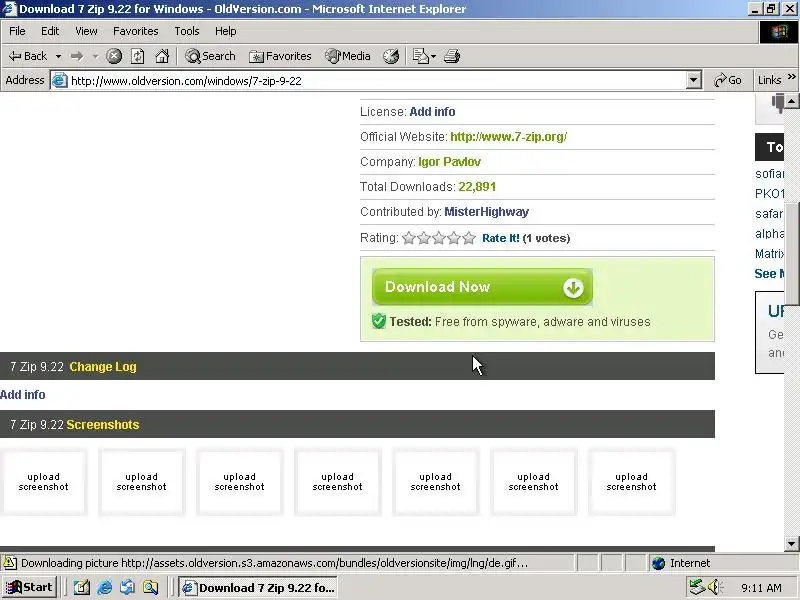The image size is (800, 600).
Task: Click Add info under Change Log
Action: 22,395
